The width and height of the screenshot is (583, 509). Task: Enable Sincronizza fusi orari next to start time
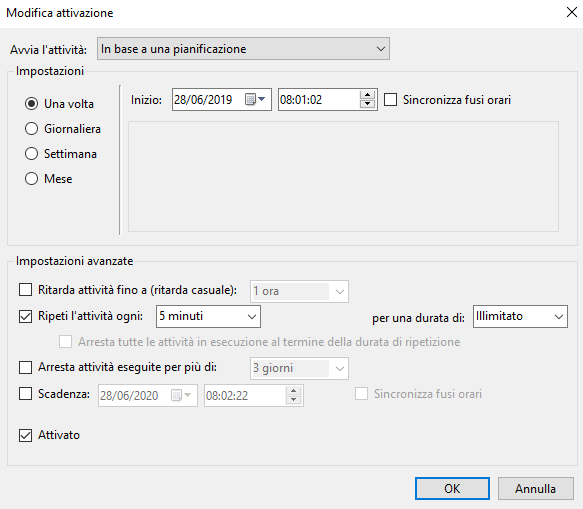click(x=390, y=100)
